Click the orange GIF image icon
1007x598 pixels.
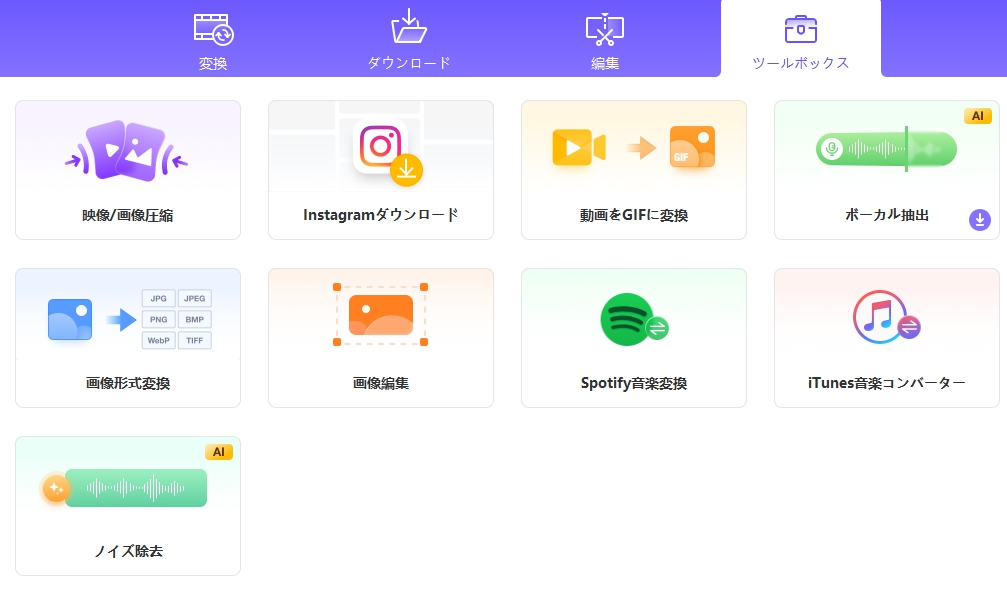[x=692, y=146]
